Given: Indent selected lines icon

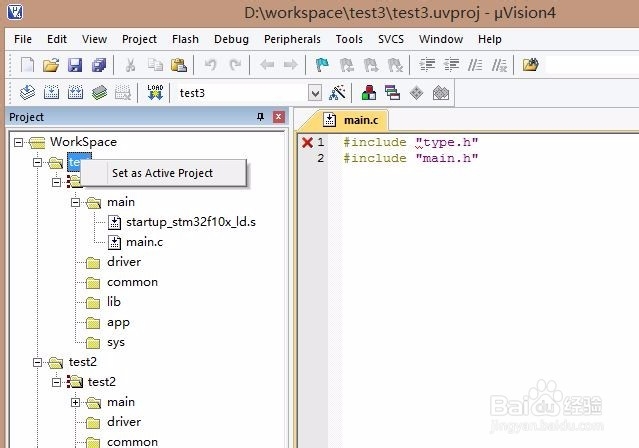Looking at the screenshot, I should (427, 64).
